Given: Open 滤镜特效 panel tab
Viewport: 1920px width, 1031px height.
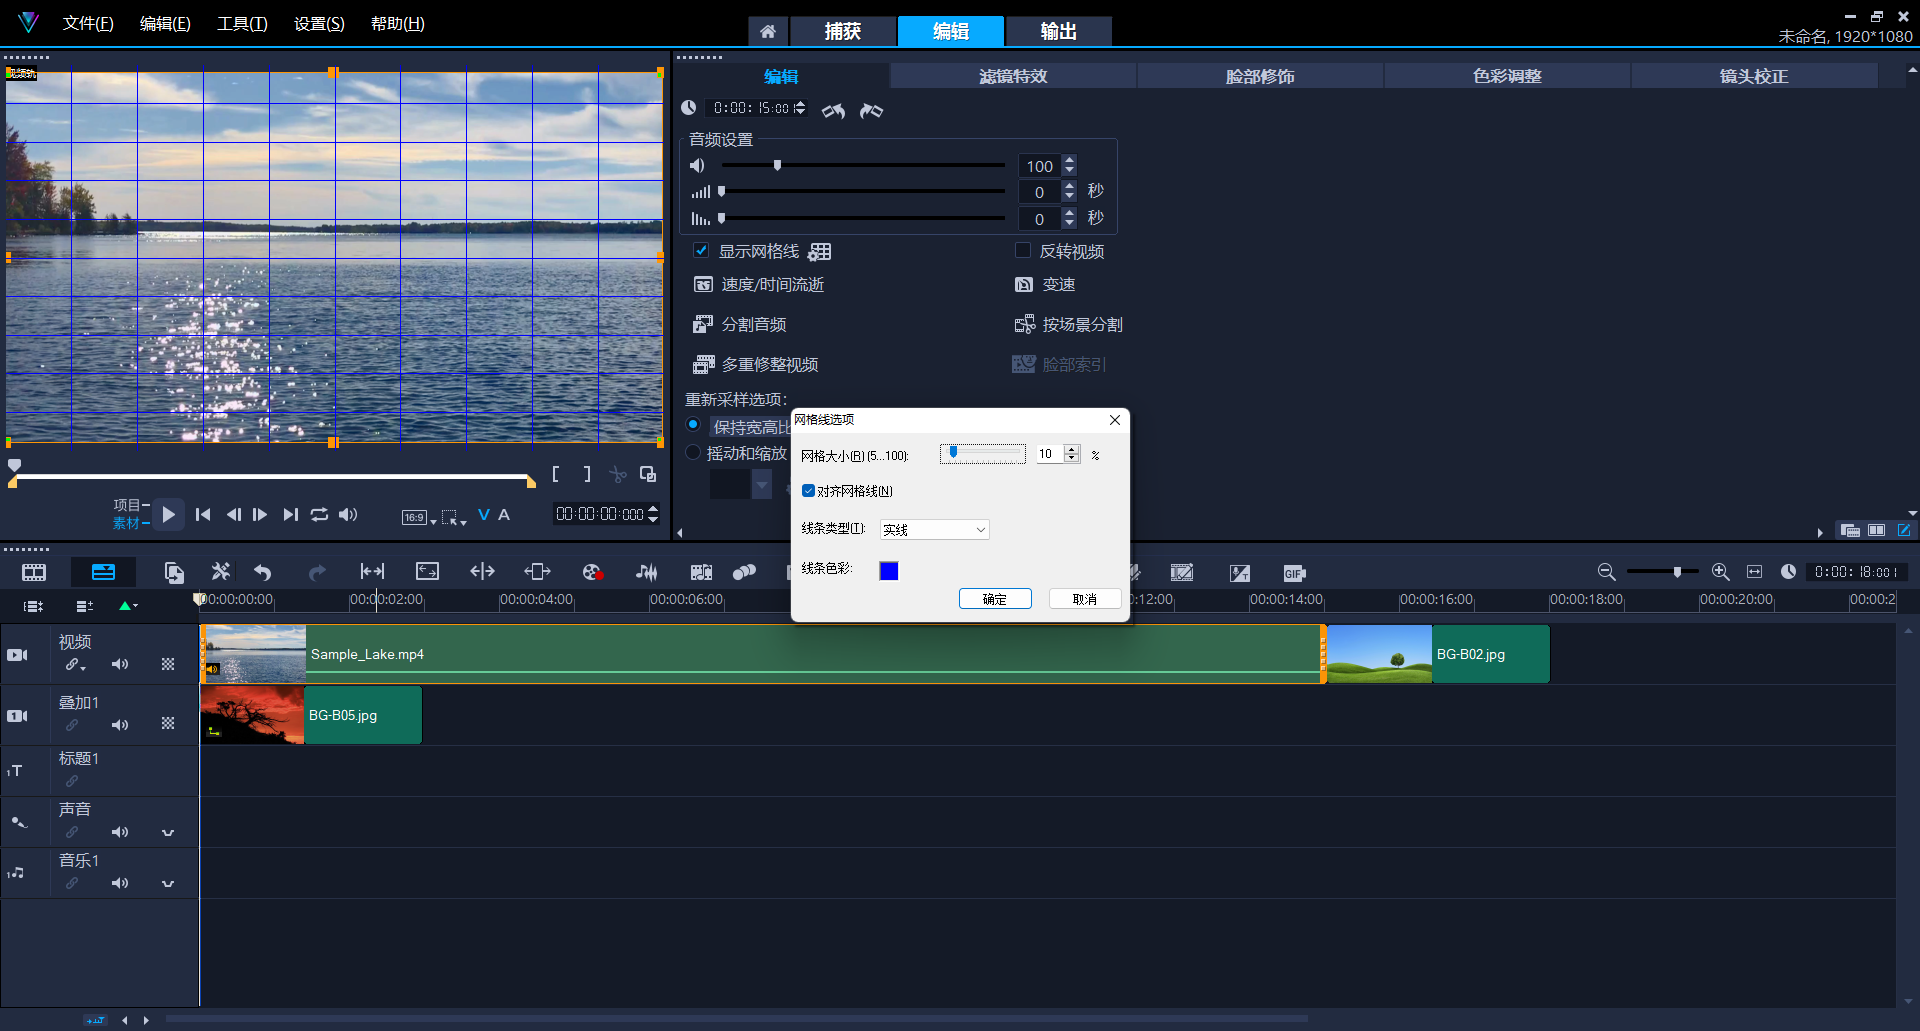Looking at the screenshot, I should tap(1013, 76).
